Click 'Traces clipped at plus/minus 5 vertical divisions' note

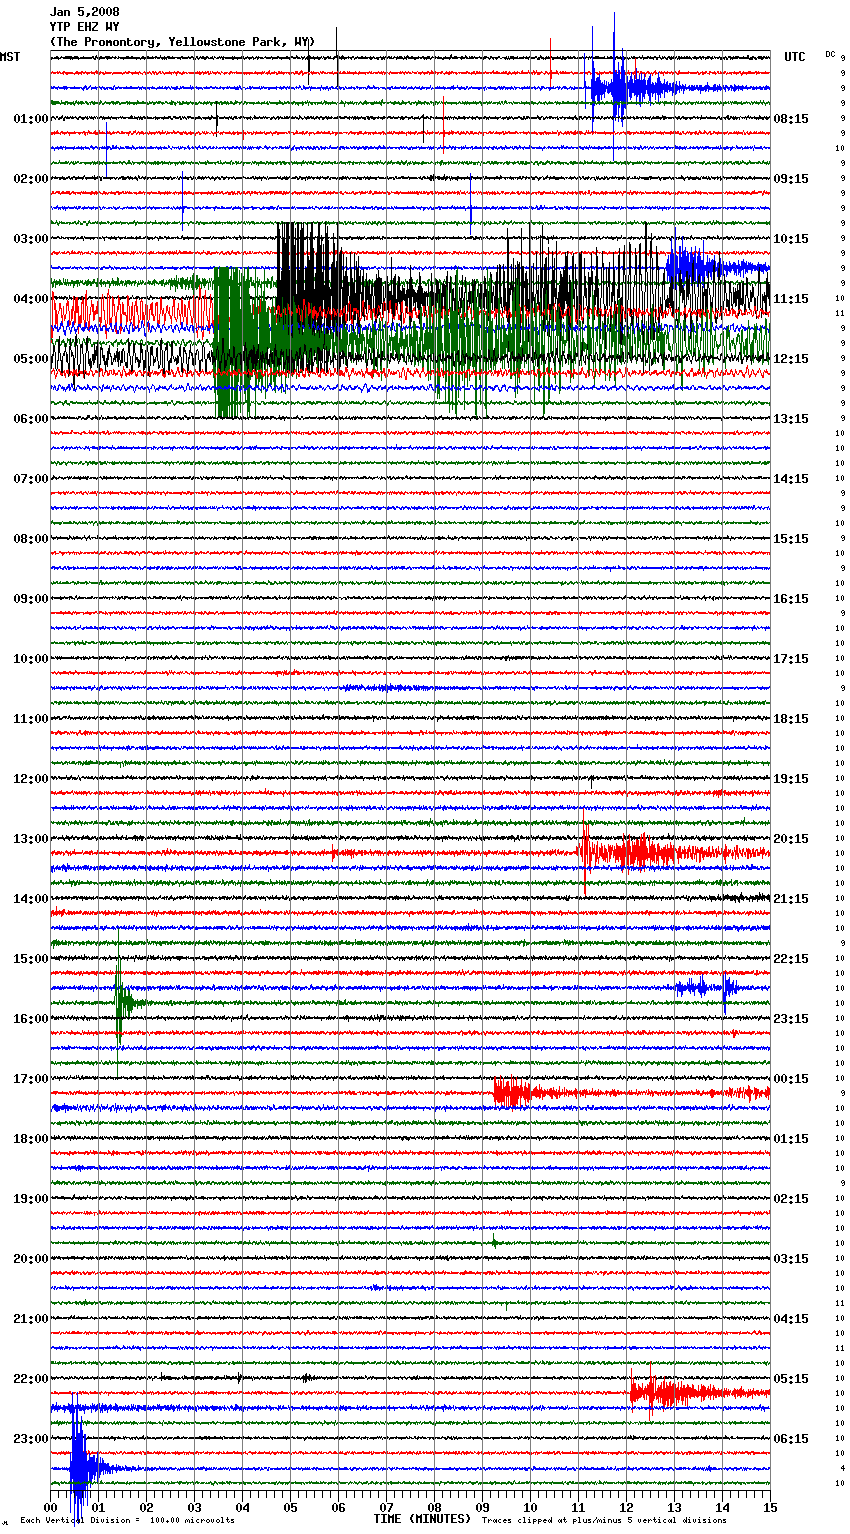[x=604, y=1520]
